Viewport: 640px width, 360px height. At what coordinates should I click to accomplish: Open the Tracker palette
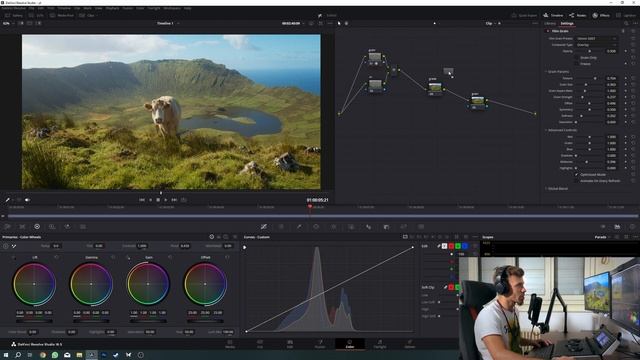pyautogui.click(x=333, y=227)
